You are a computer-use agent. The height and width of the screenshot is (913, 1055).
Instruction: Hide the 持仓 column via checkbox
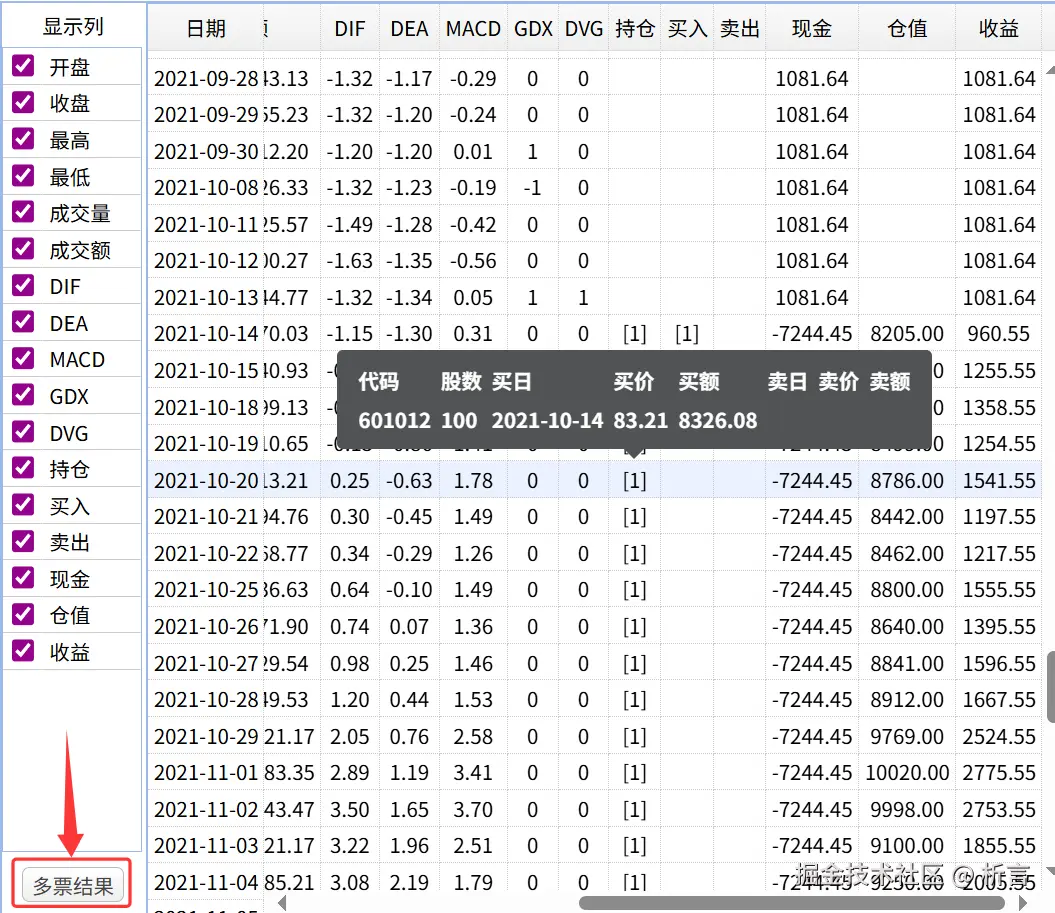click(23, 468)
